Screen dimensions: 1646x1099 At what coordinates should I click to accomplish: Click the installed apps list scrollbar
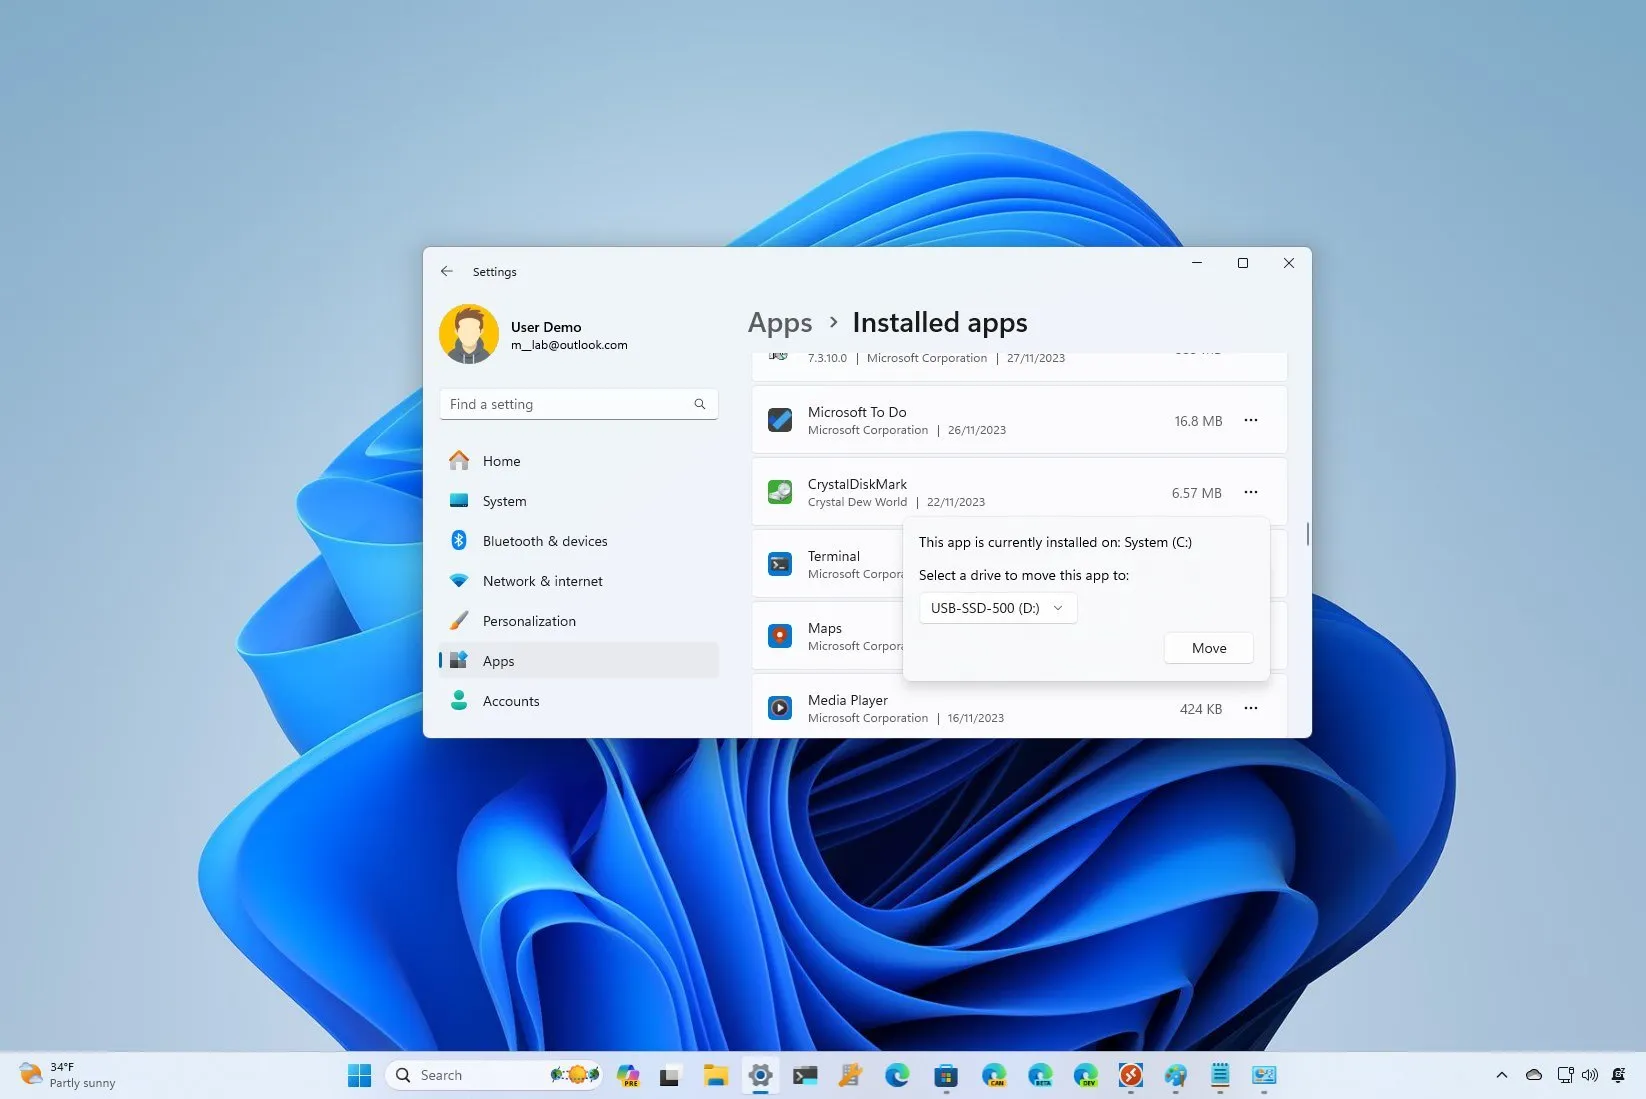1307,533
